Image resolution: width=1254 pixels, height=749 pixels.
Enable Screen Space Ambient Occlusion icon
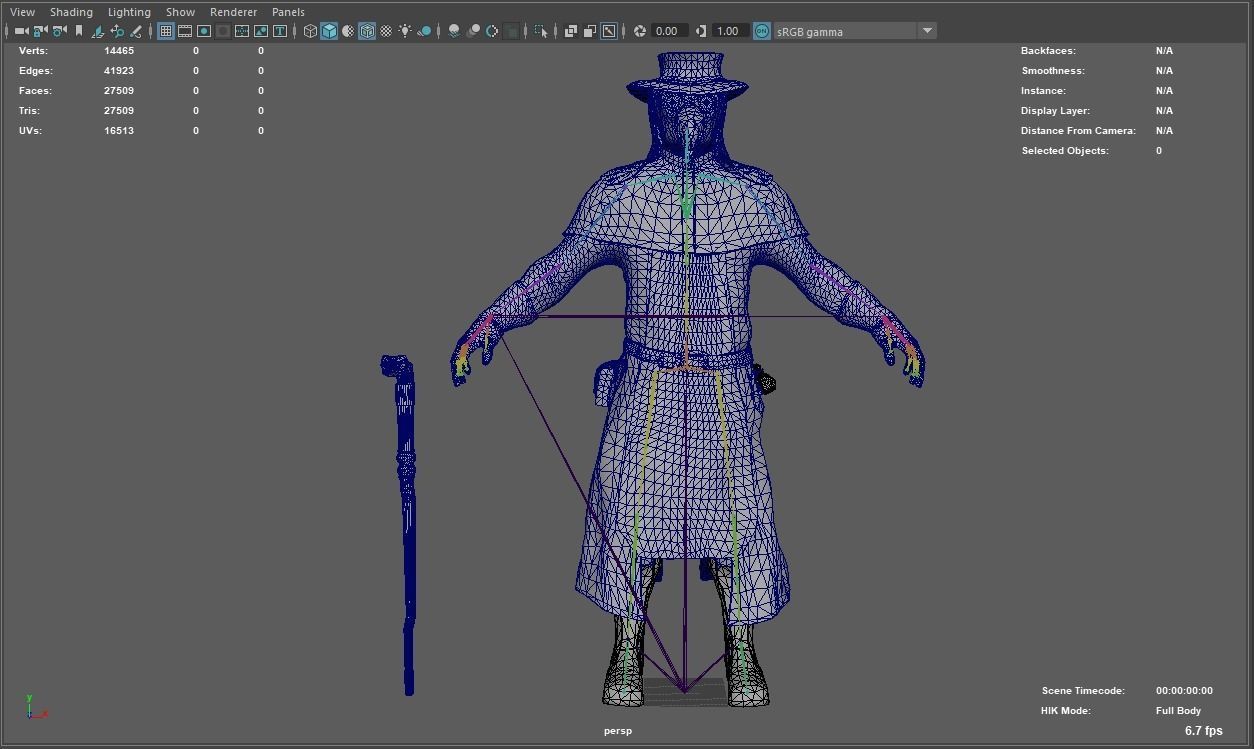click(x=454, y=31)
